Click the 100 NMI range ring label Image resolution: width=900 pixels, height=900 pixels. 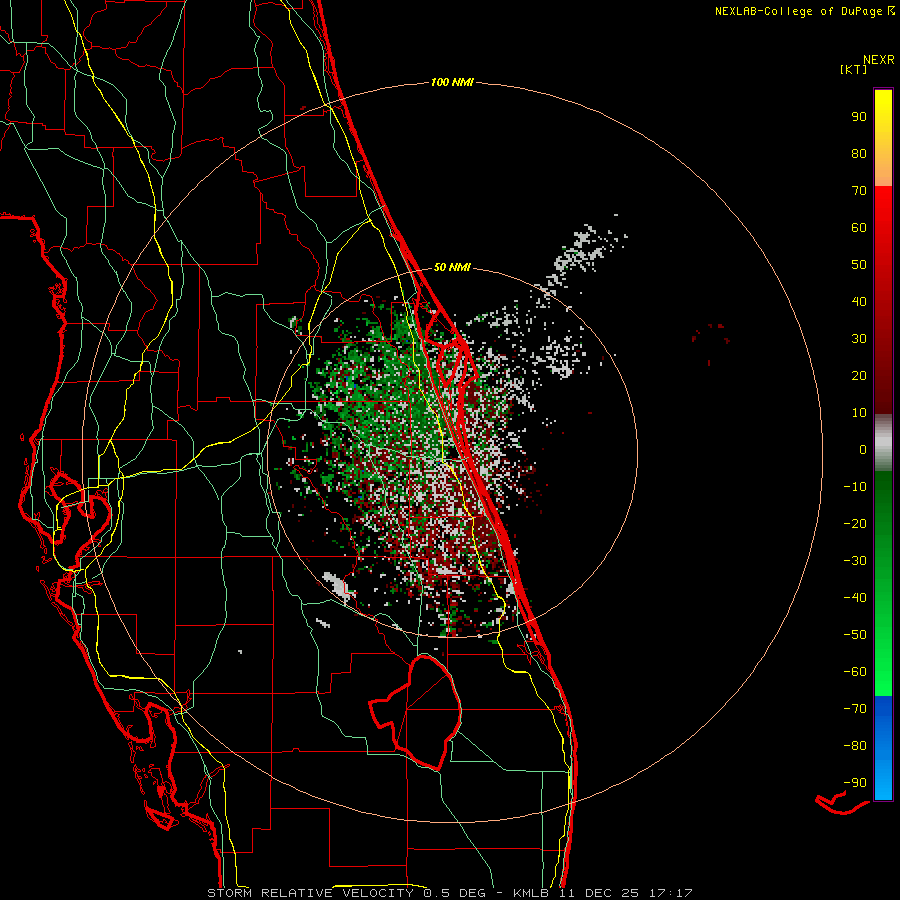tap(452, 83)
